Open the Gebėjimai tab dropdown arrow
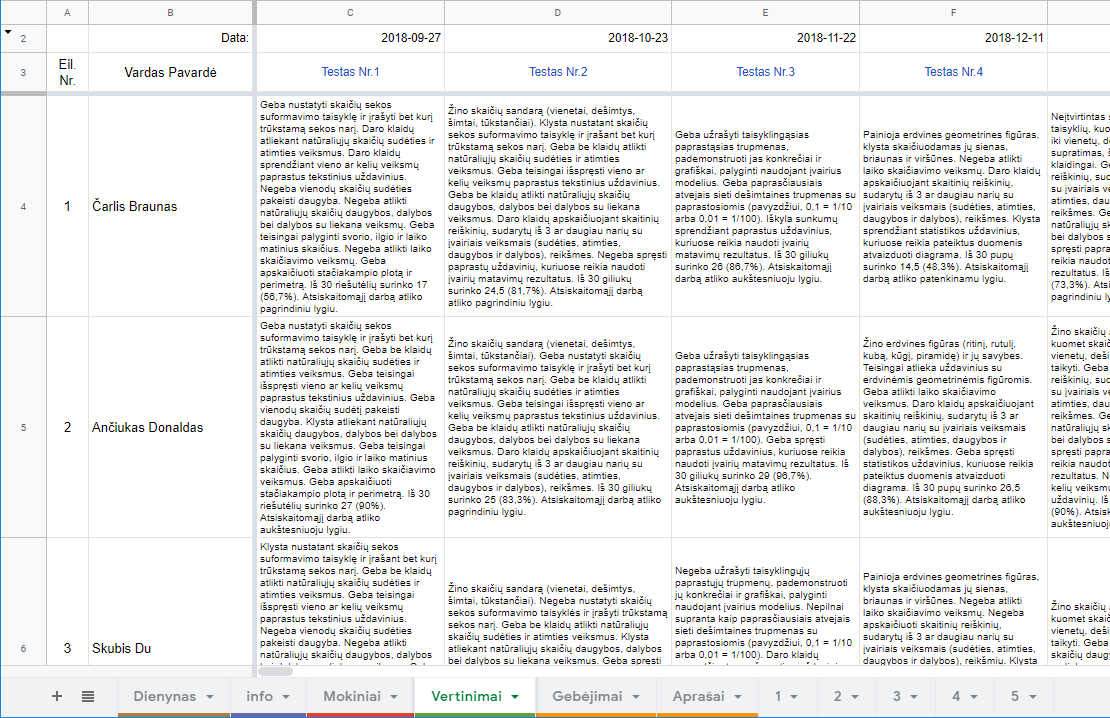Screen dimensions: 1110x718 pos(636,697)
